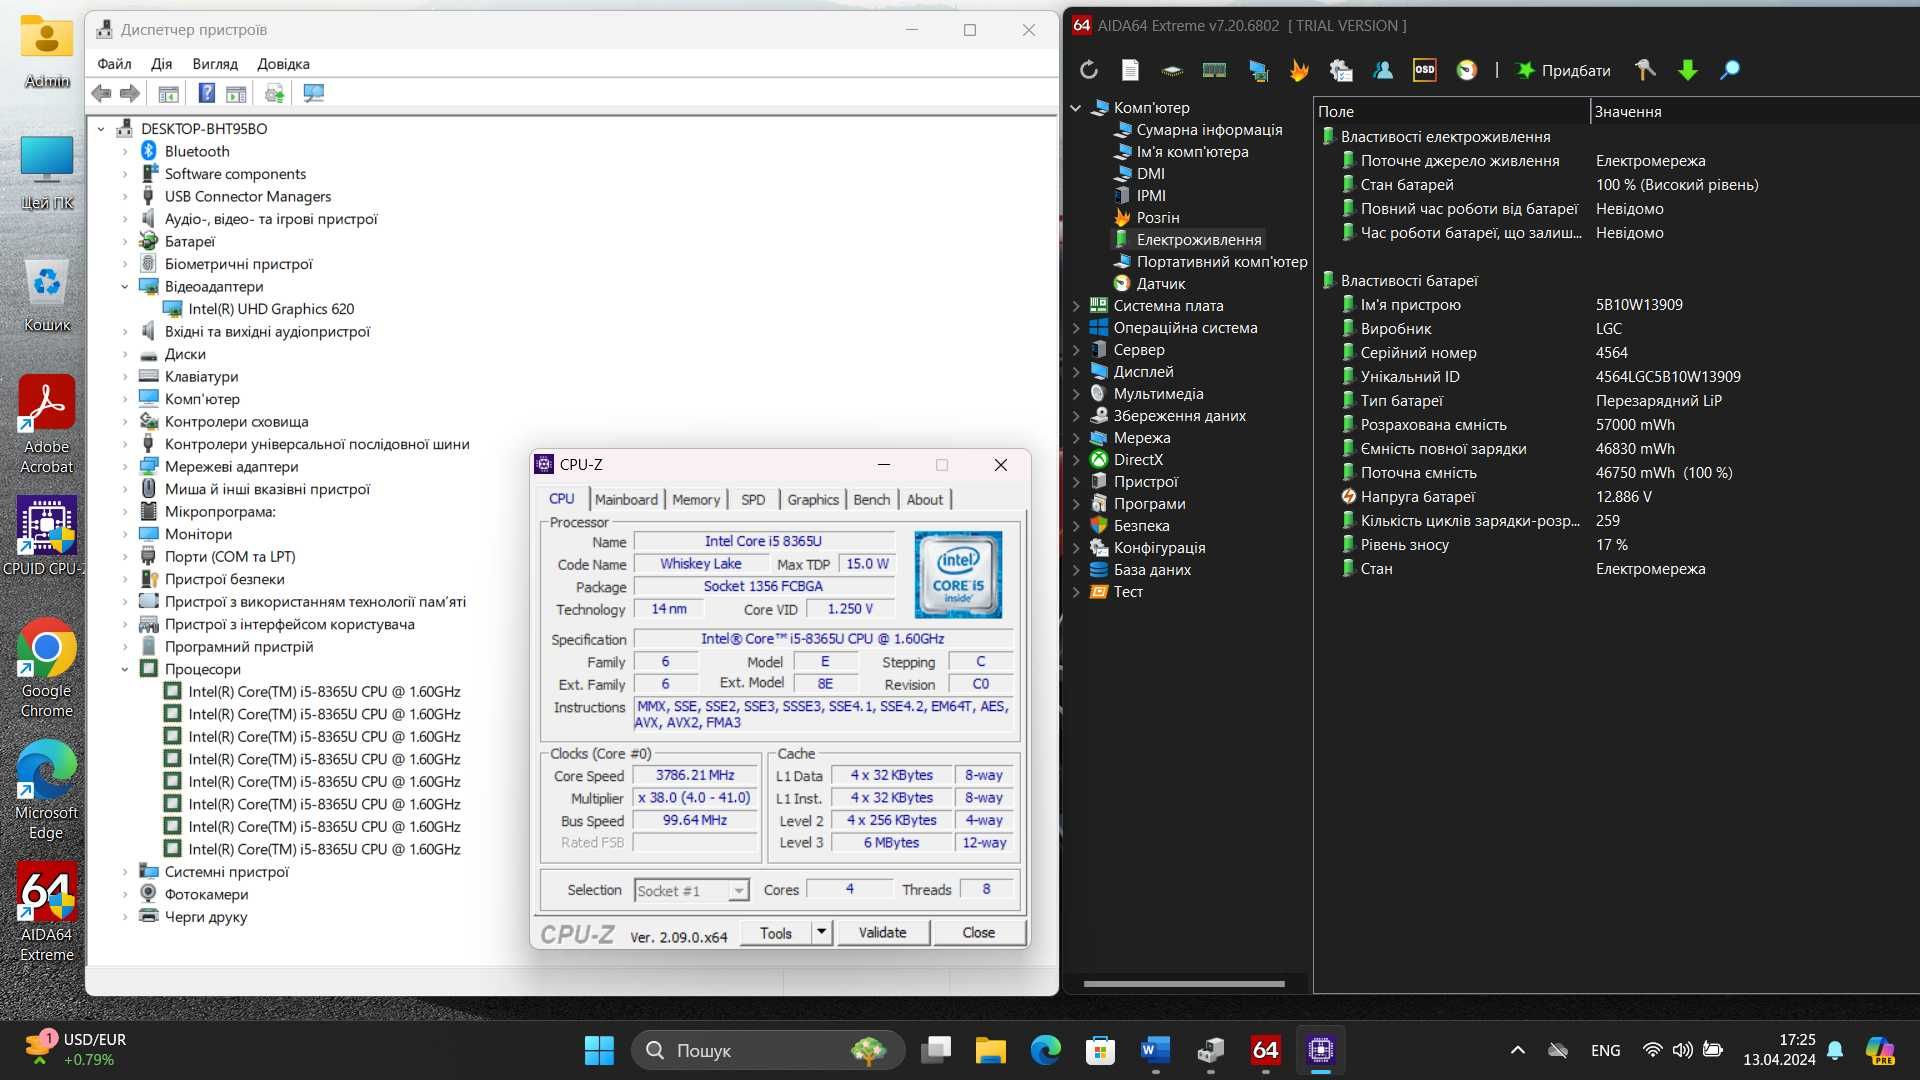The height and width of the screenshot is (1080, 1920).
Task: Click the Validate button in CPU-Z
Action: point(882,932)
